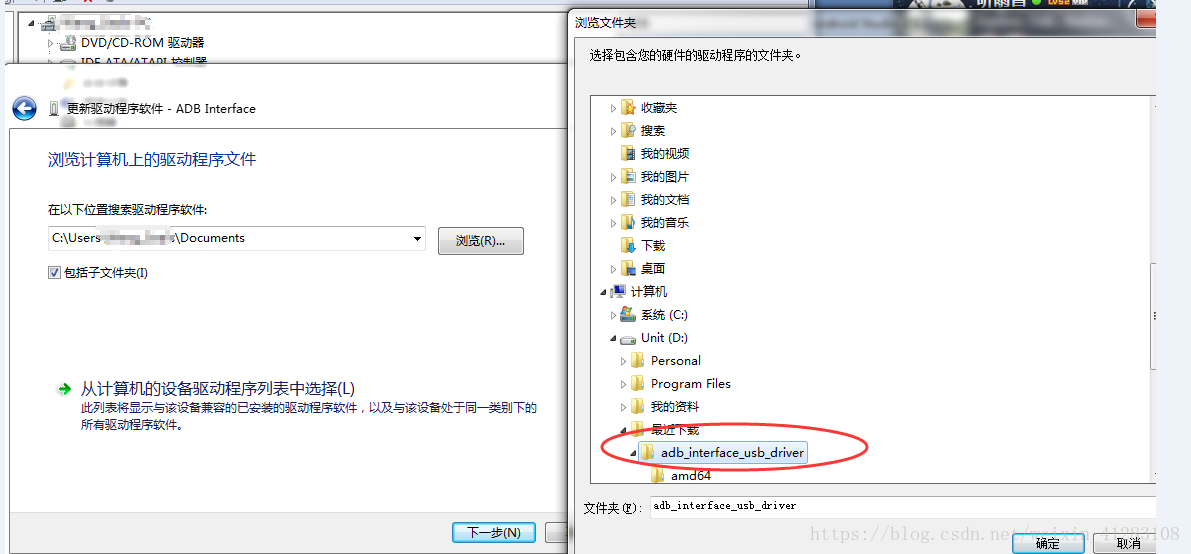The height and width of the screenshot is (554, 1191).
Task: Click the 文件夹 name input field
Action: [902, 506]
